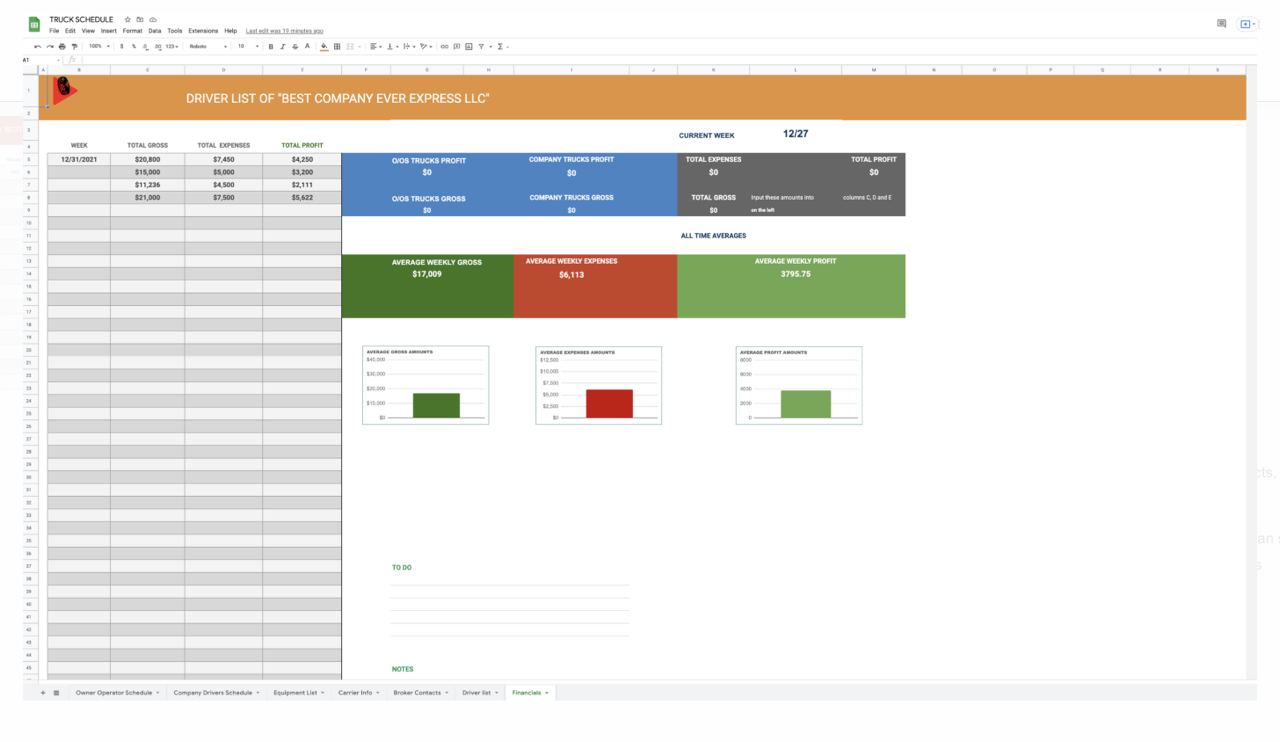Viewport: 1280px width, 742px height.
Task: Star the TRUCK SCHEDULE document
Action: 128,19
